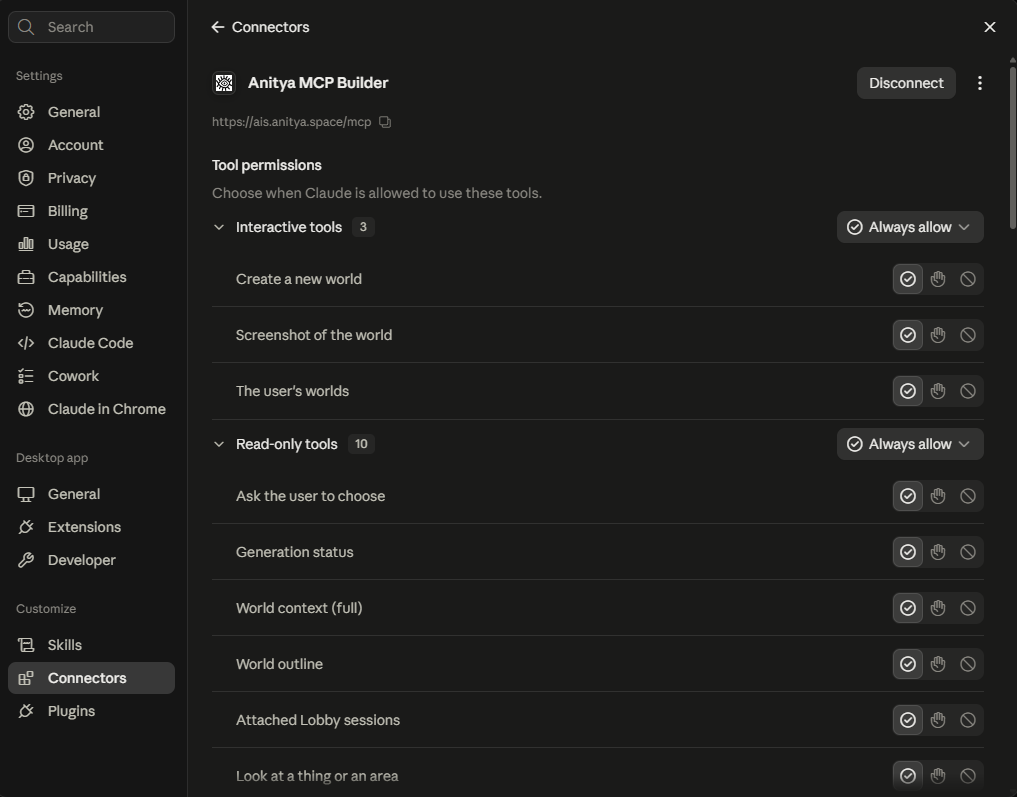Open General under Settings
The height and width of the screenshot is (797, 1017).
click(x=91, y=112)
